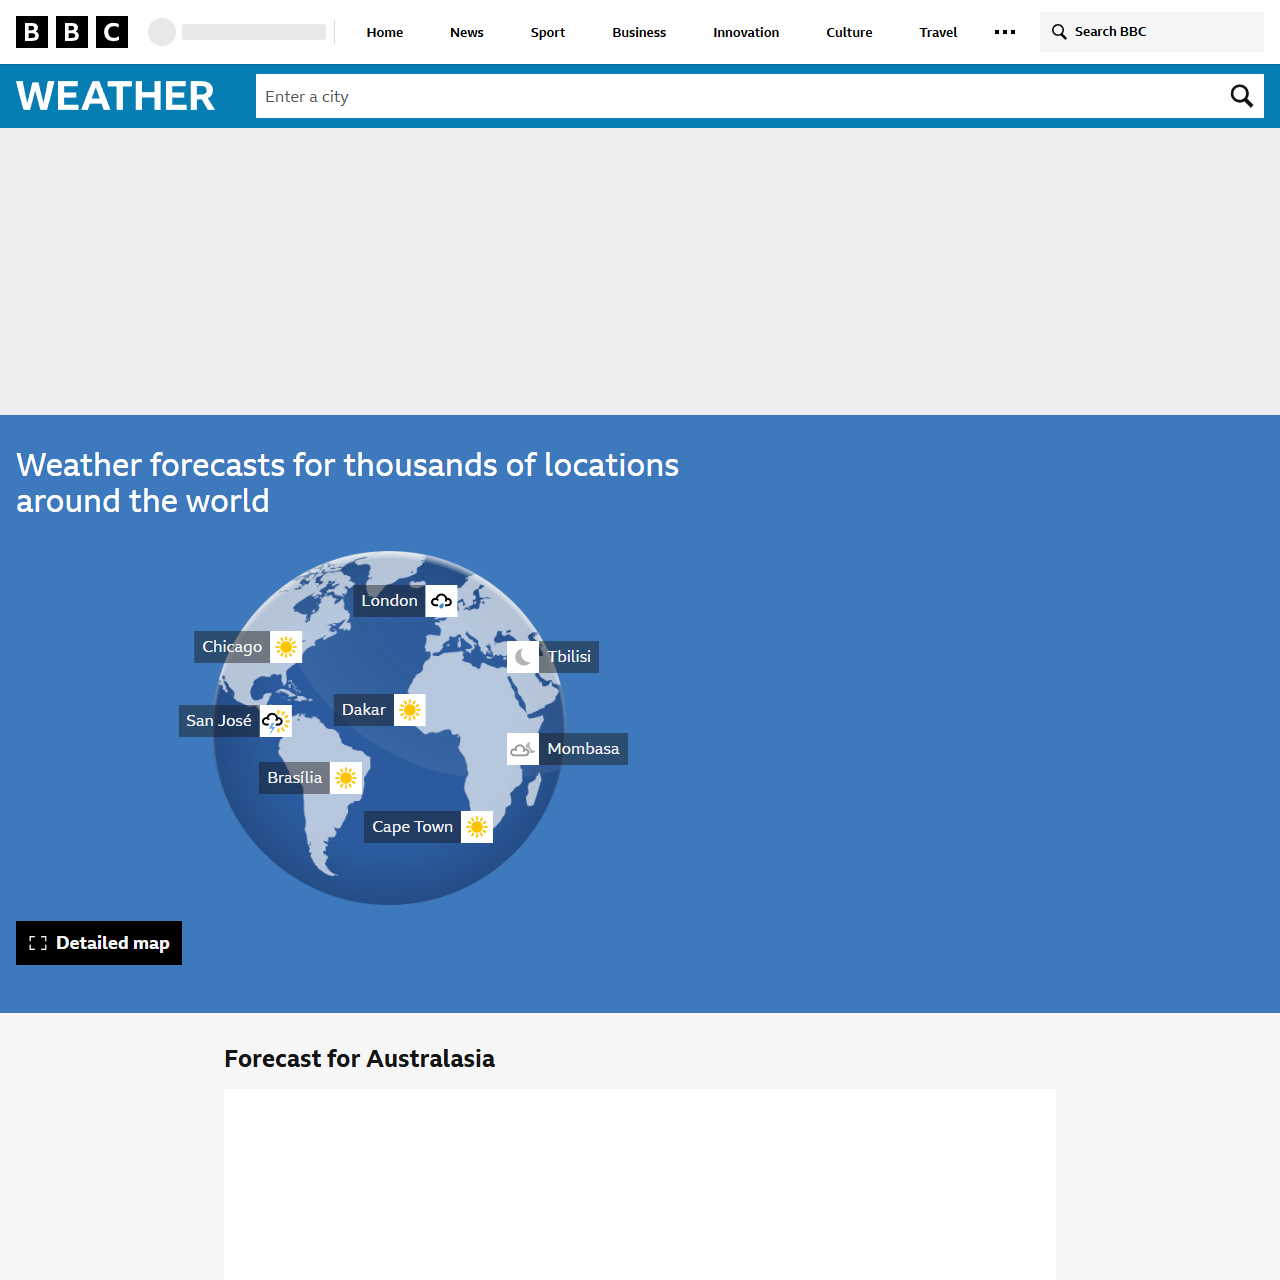Click the BBC logo

72,32
